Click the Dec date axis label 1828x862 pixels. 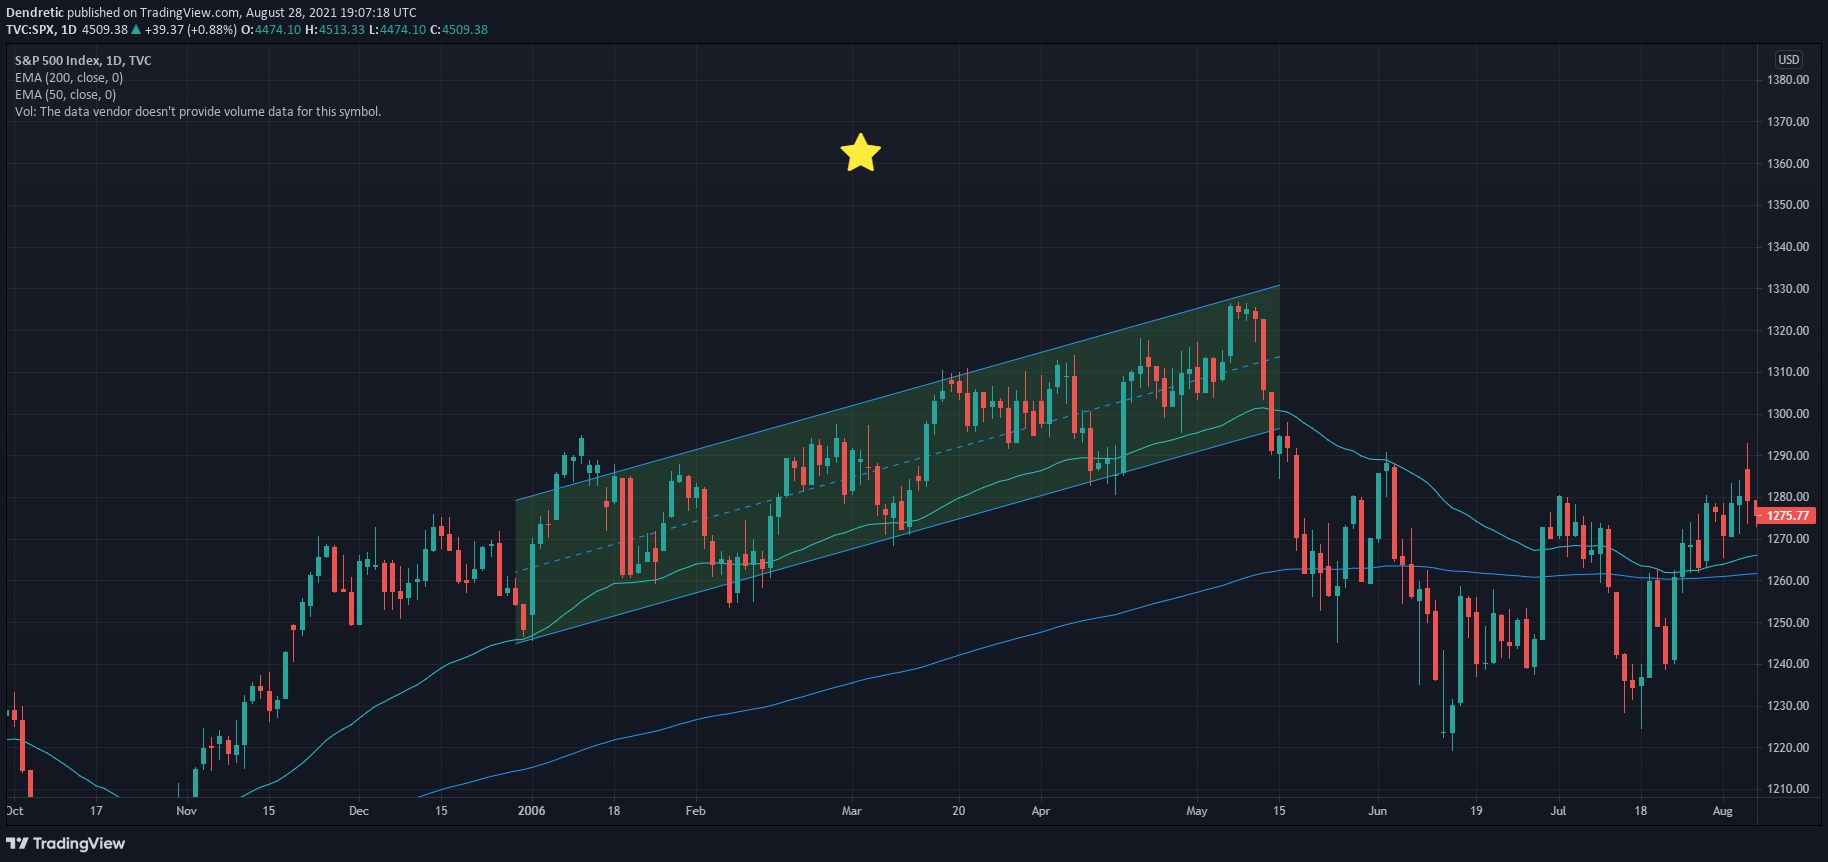point(359,811)
